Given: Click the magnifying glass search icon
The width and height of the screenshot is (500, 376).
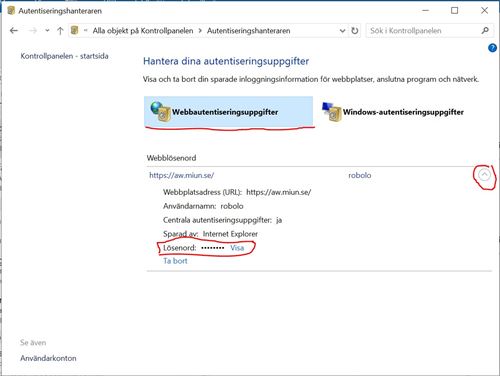Looking at the screenshot, I should 485,31.
